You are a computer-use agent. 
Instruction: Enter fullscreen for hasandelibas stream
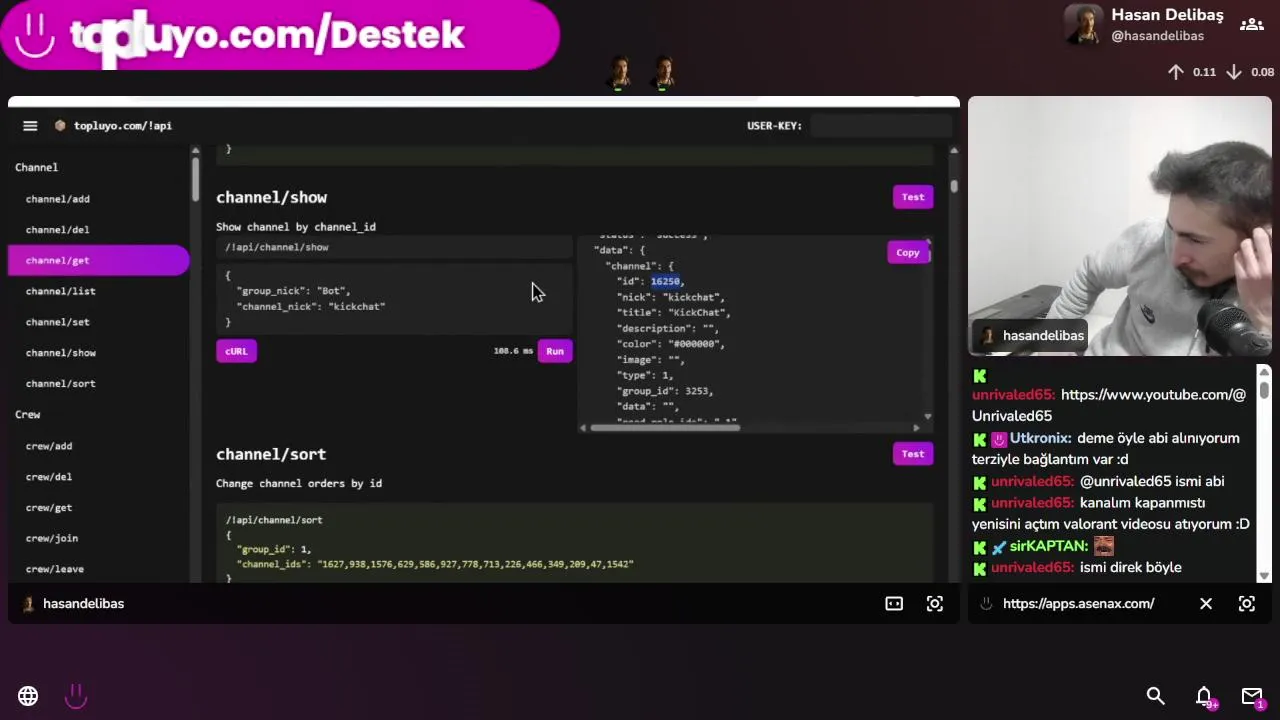935,604
